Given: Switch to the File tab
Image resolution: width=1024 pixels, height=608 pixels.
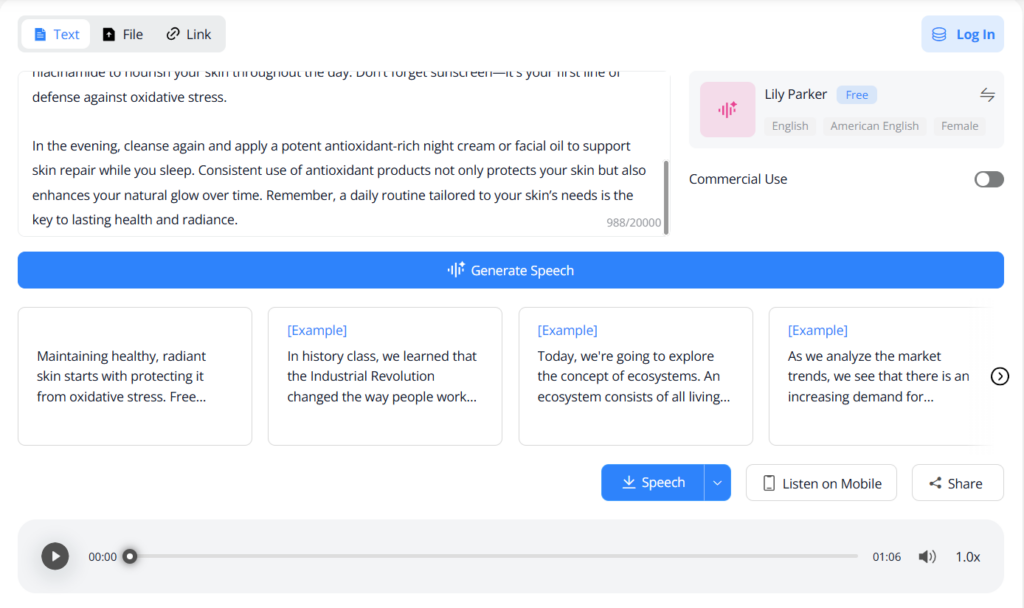Looking at the screenshot, I should click(x=122, y=33).
